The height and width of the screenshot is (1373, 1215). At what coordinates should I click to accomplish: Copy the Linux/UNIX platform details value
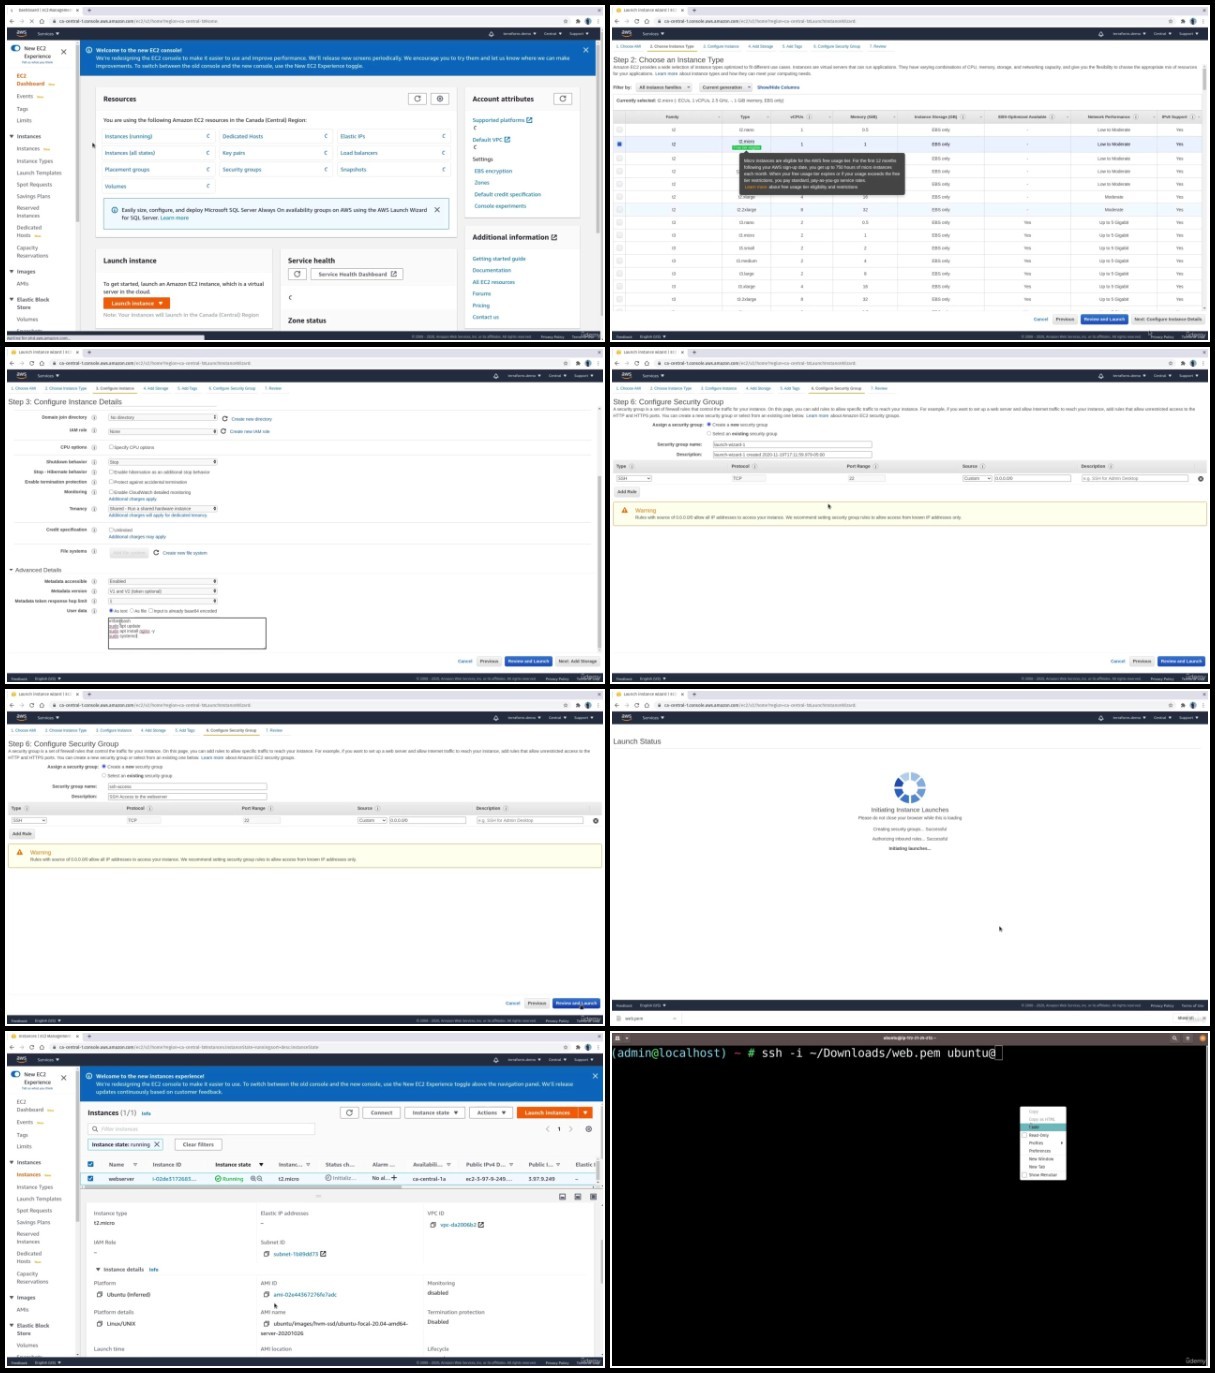point(99,1323)
